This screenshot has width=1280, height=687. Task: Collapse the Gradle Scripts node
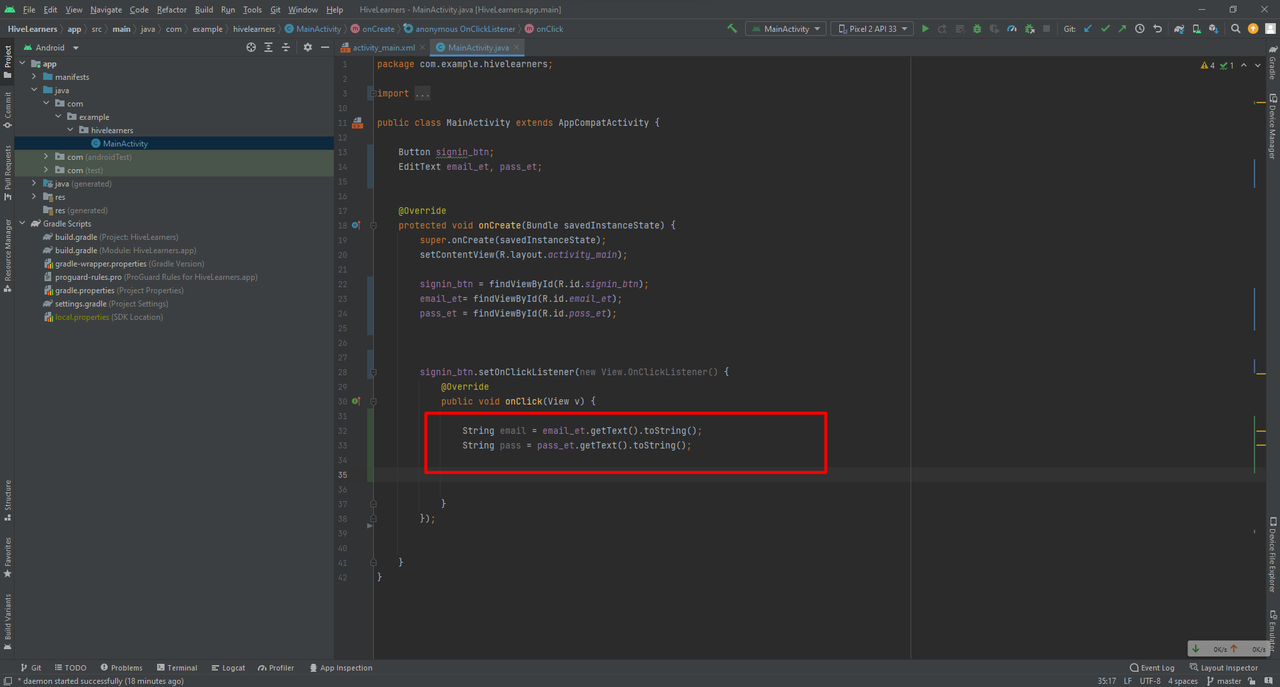(x=22, y=224)
